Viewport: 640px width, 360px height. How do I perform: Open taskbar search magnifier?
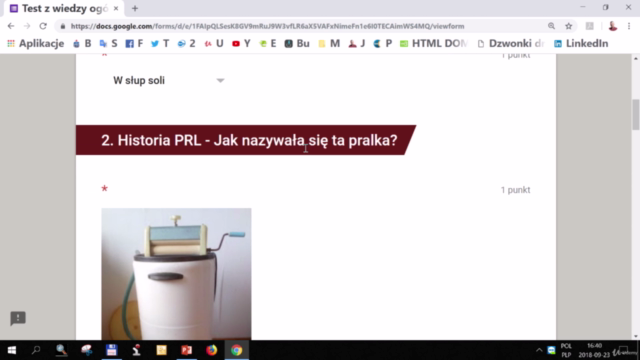(36, 350)
